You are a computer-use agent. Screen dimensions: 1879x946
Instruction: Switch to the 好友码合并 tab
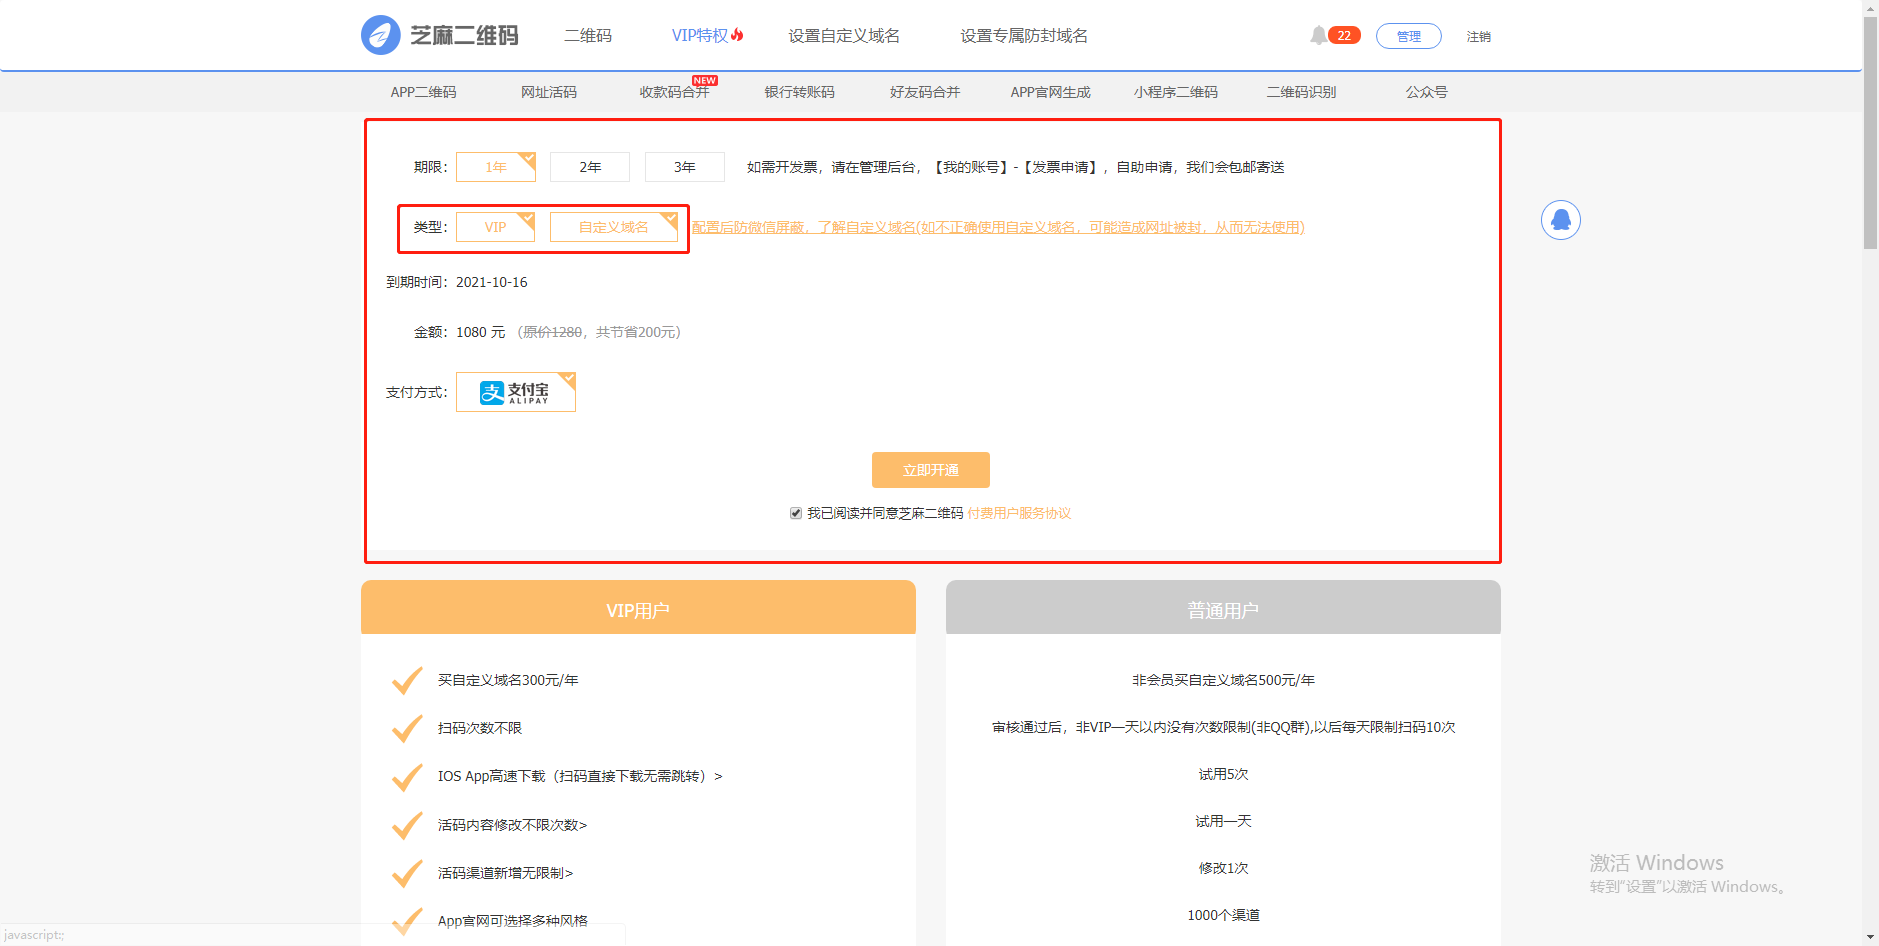tap(925, 92)
